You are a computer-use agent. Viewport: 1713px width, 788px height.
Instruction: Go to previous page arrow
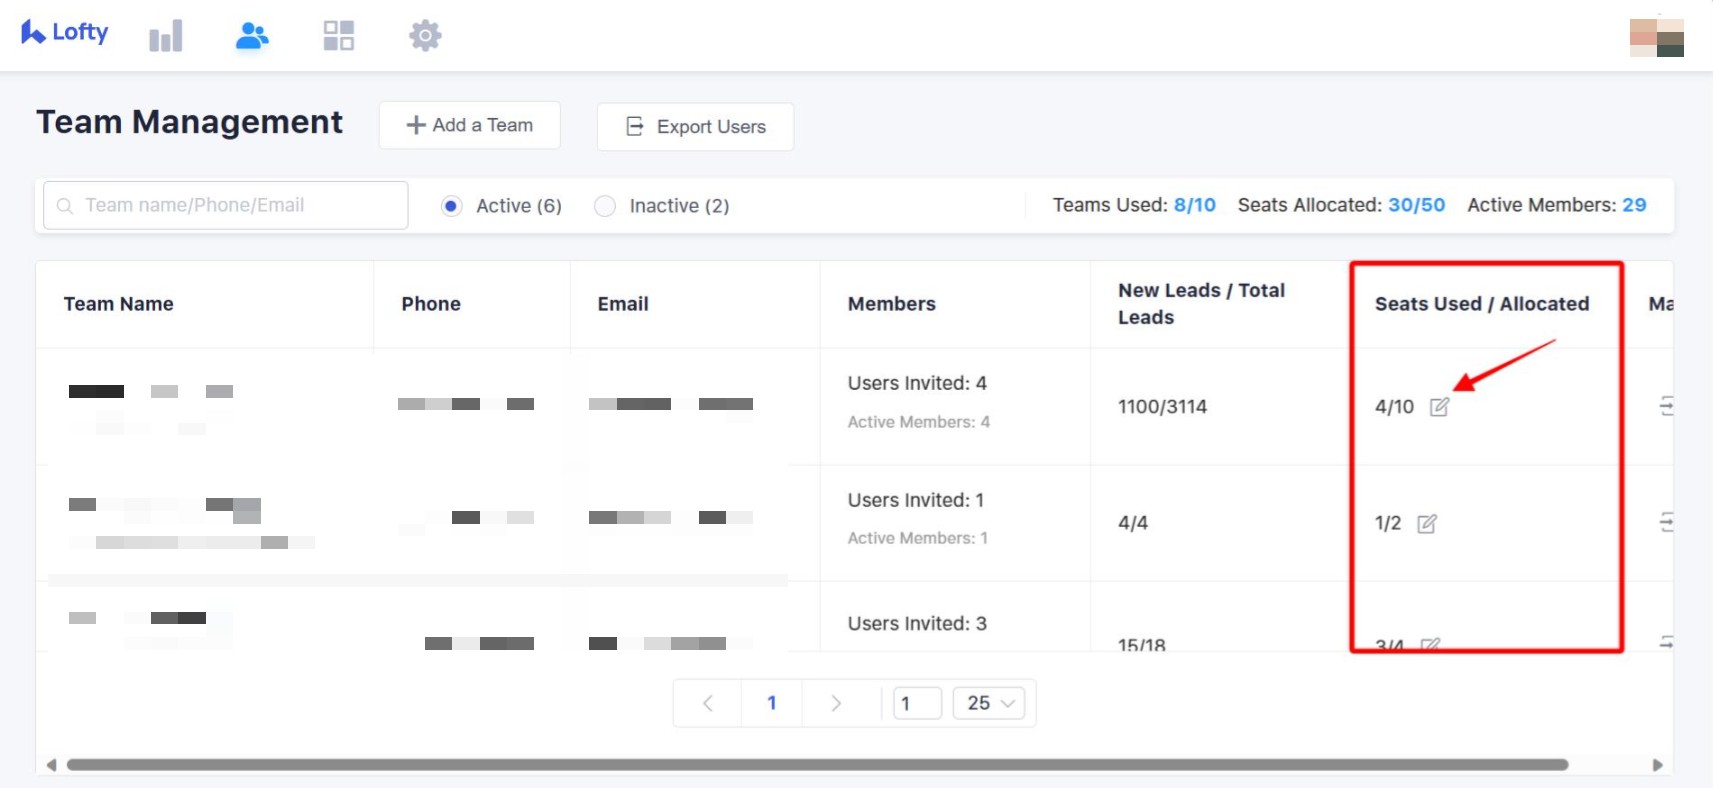click(x=708, y=703)
